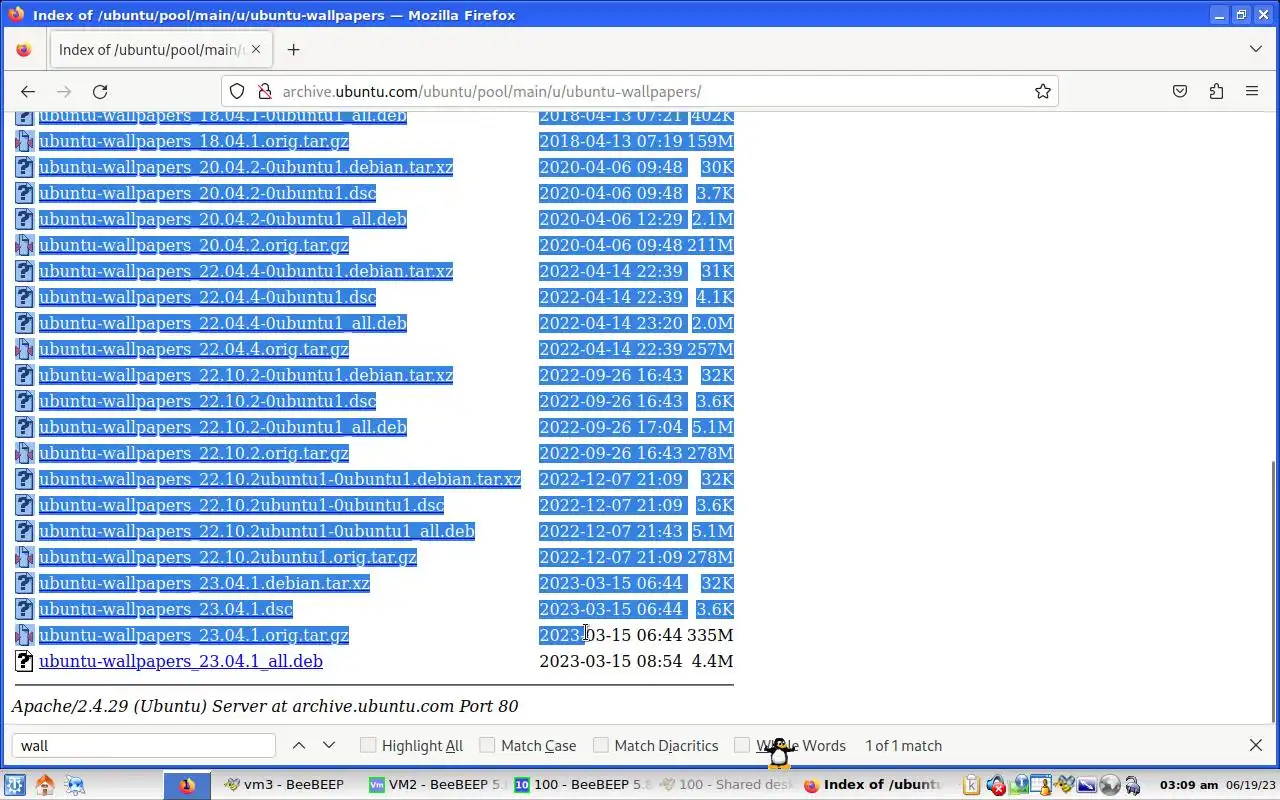The image size is (1280, 800).
Task: Open the Extensions panel
Action: (x=1216, y=91)
